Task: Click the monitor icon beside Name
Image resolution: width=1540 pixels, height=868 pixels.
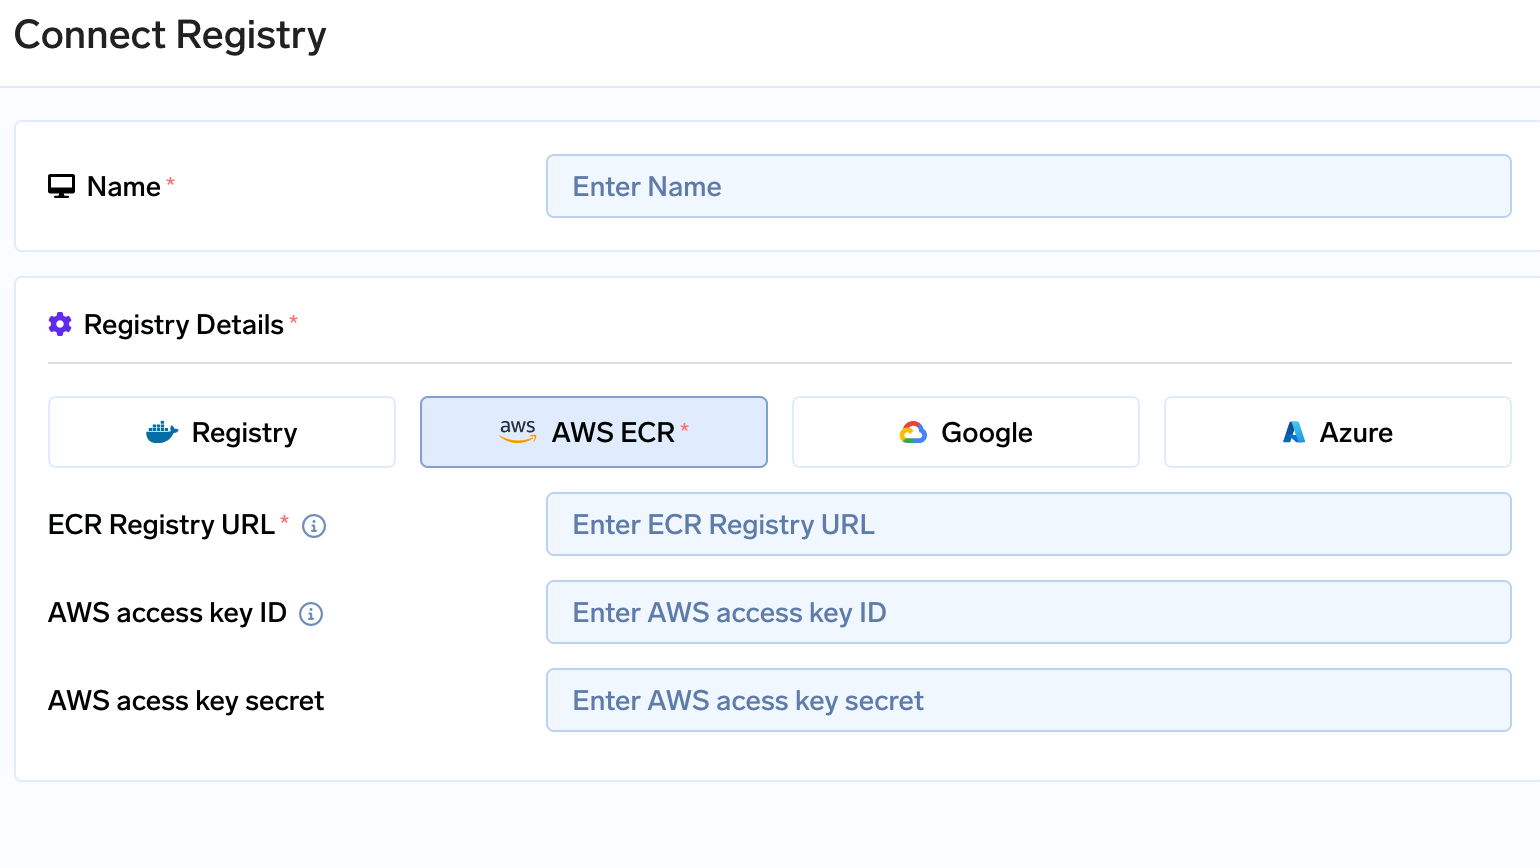Action: (x=61, y=186)
